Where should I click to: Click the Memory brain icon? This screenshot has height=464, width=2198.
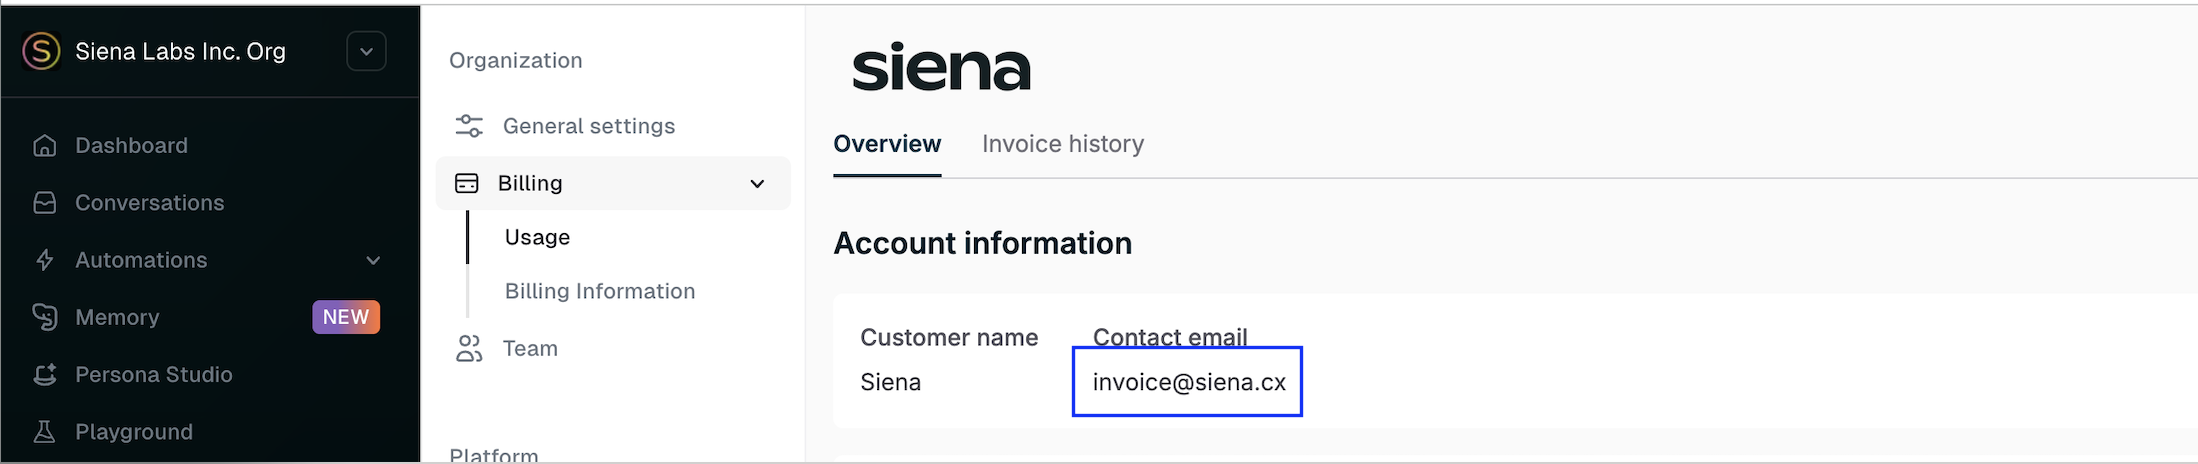(44, 317)
